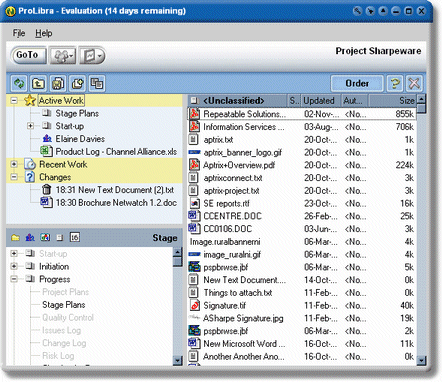Open the File menu

19,33
